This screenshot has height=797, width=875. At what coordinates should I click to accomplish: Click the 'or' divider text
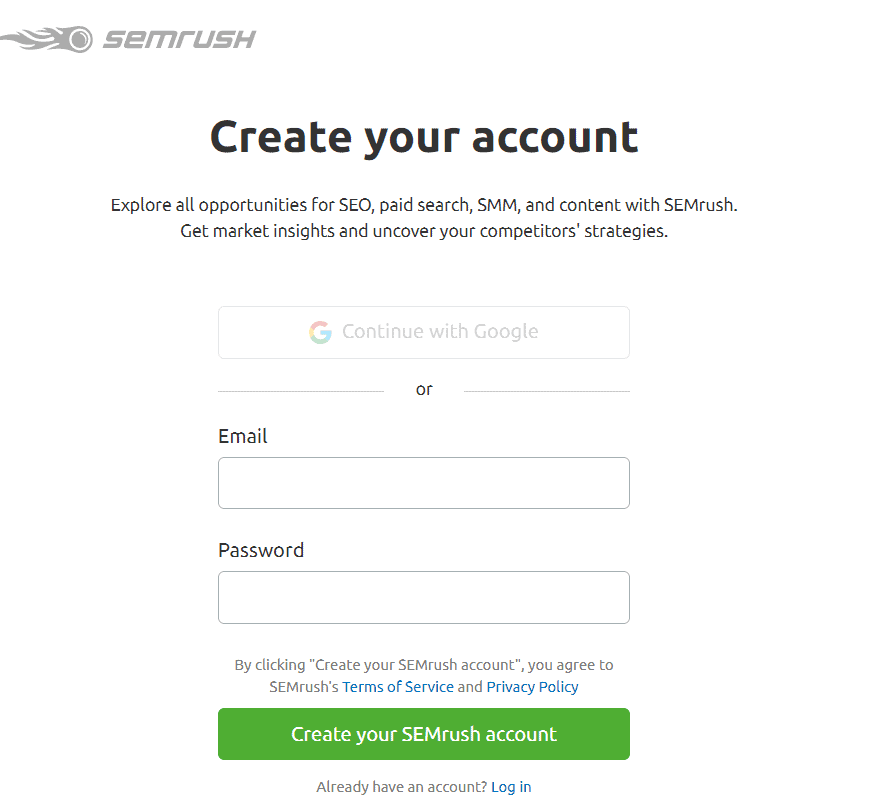(423, 389)
